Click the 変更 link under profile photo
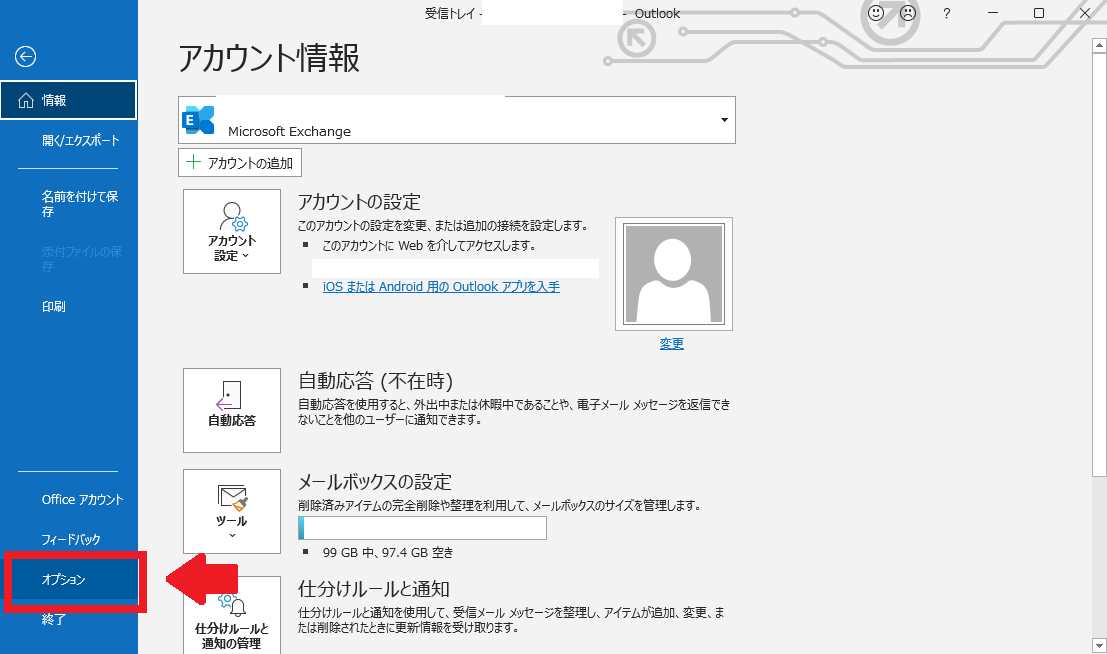Image resolution: width=1107 pixels, height=654 pixels. 672,344
